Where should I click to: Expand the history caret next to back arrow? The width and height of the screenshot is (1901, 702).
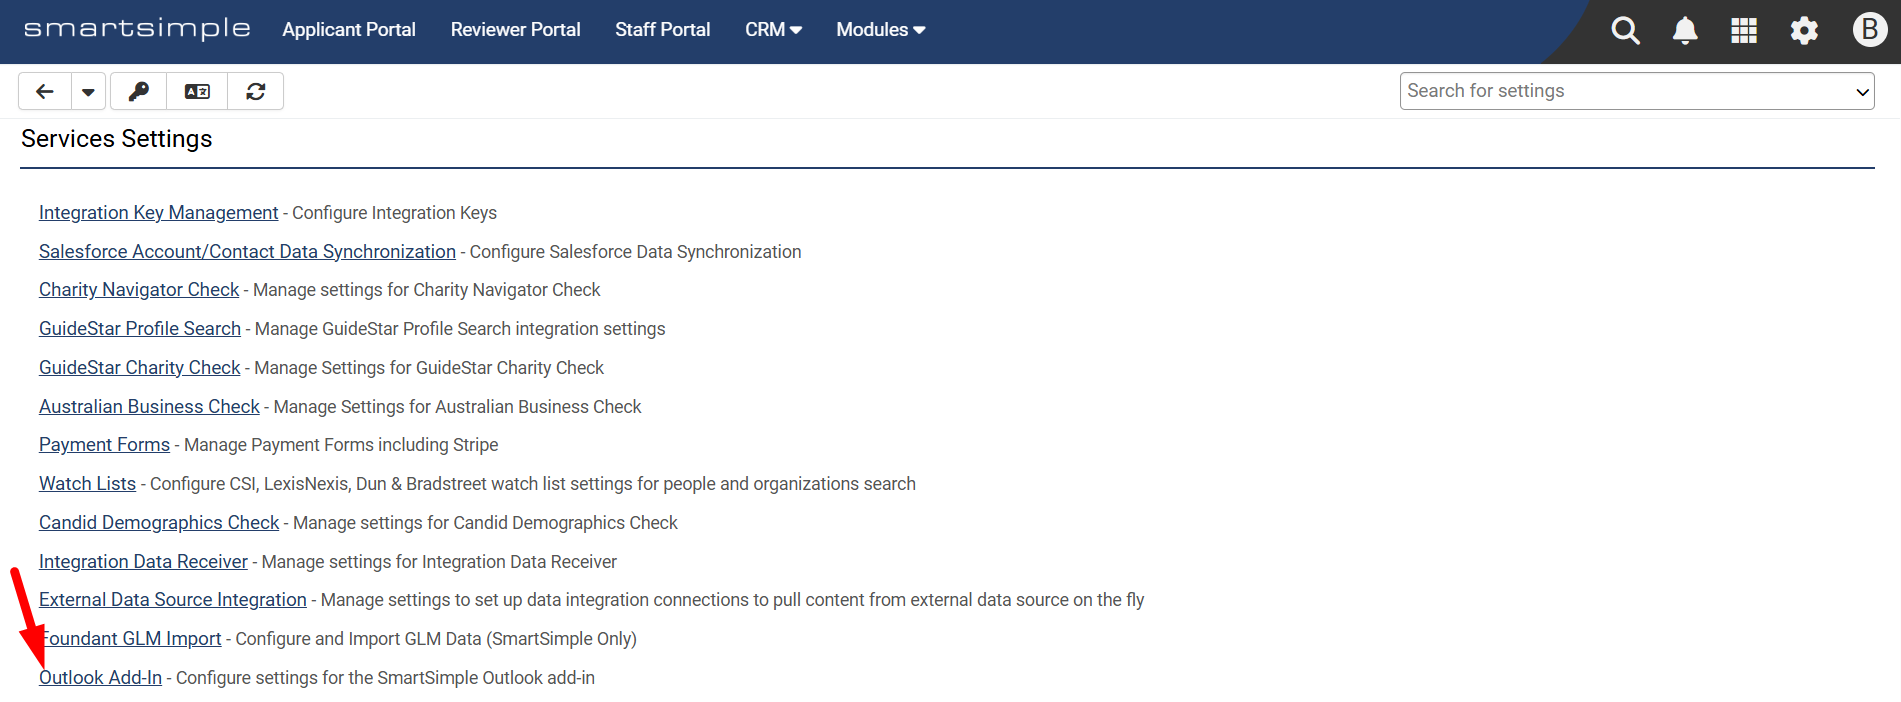click(x=88, y=91)
